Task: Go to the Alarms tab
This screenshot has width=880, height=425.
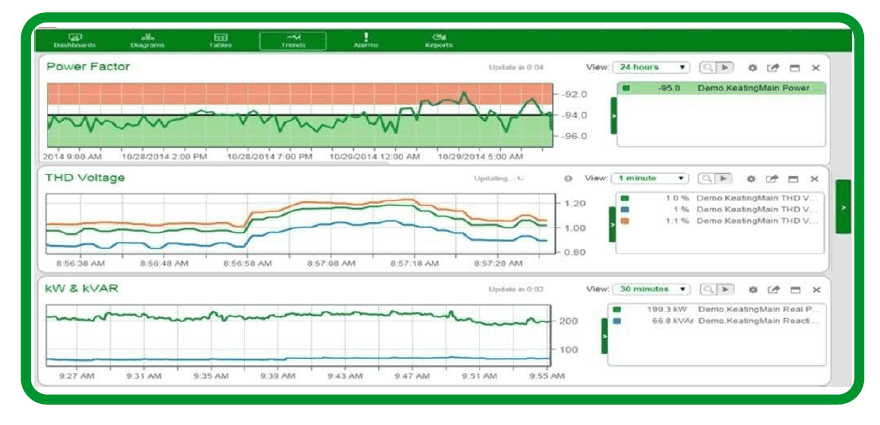Action: click(366, 40)
